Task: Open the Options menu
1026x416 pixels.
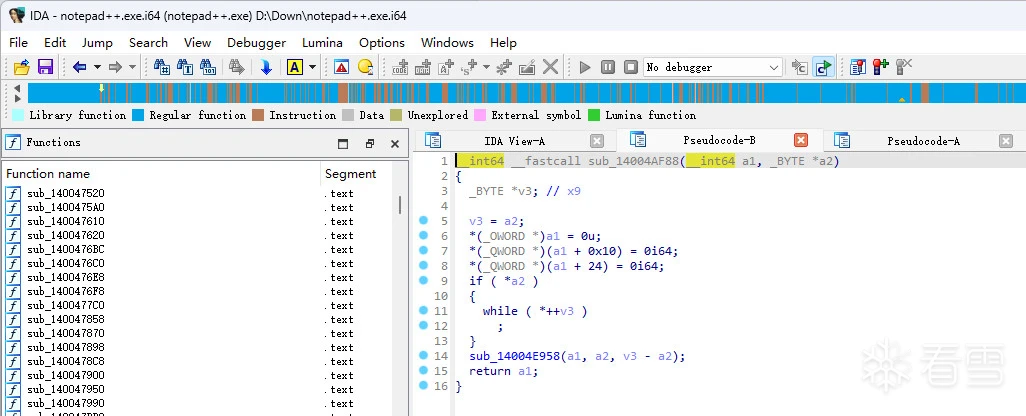Action: coord(381,43)
